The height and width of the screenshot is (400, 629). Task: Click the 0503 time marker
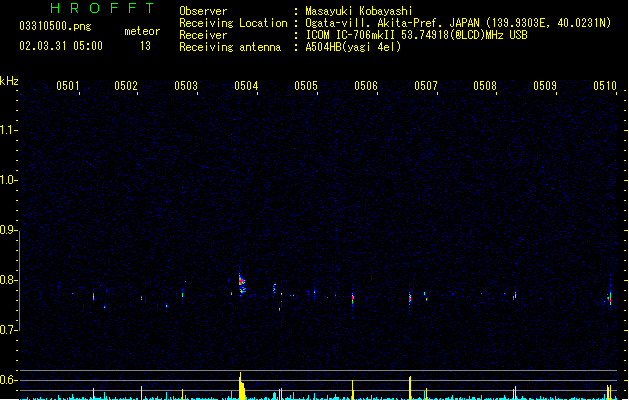(x=186, y=86)
